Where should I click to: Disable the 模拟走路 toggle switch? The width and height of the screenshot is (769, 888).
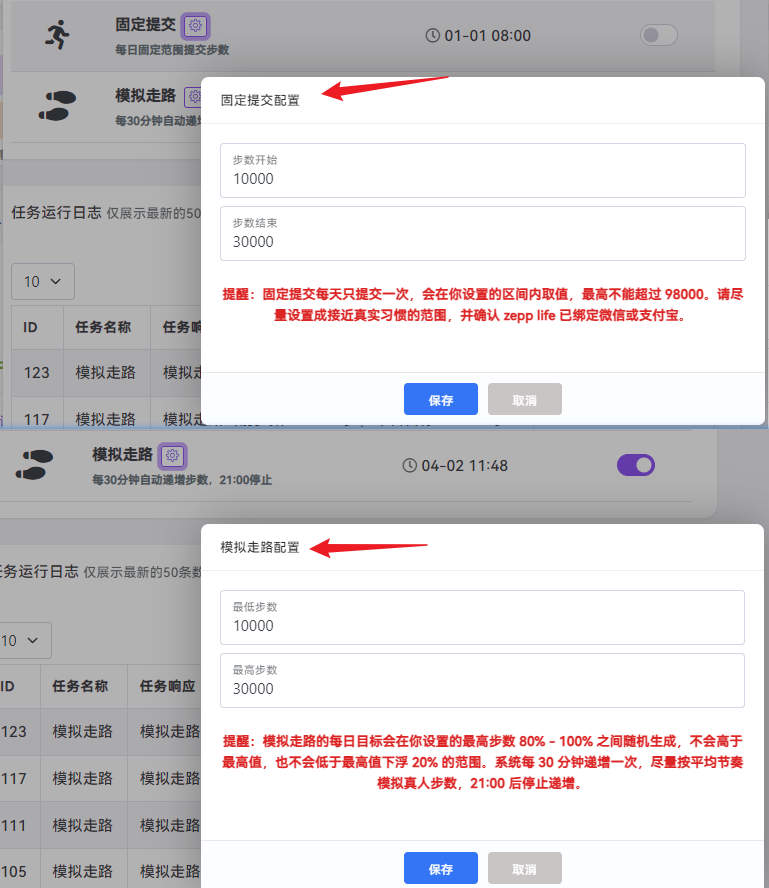[636, 465]
